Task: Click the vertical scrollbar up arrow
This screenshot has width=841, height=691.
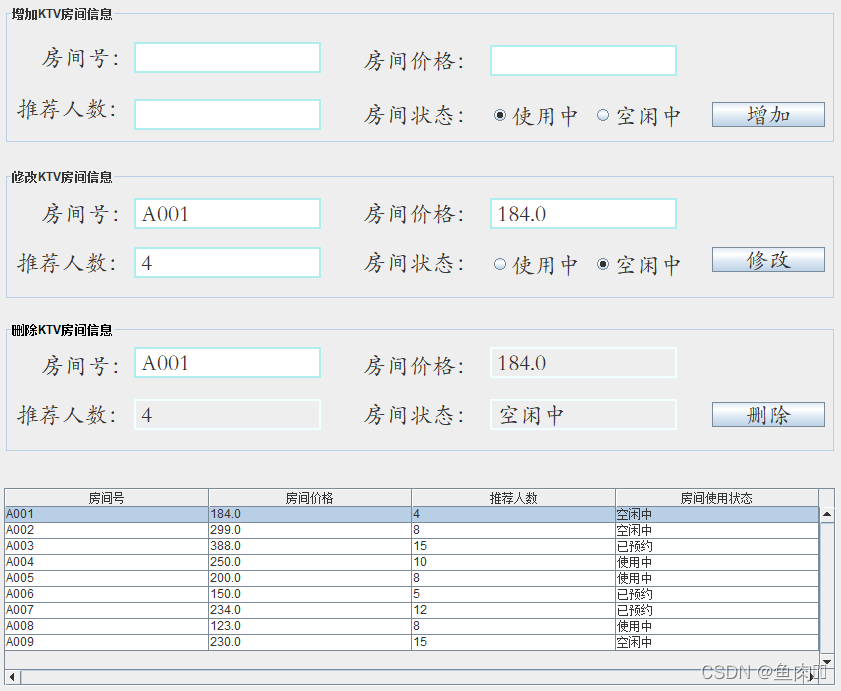Action: pos(827,514)
